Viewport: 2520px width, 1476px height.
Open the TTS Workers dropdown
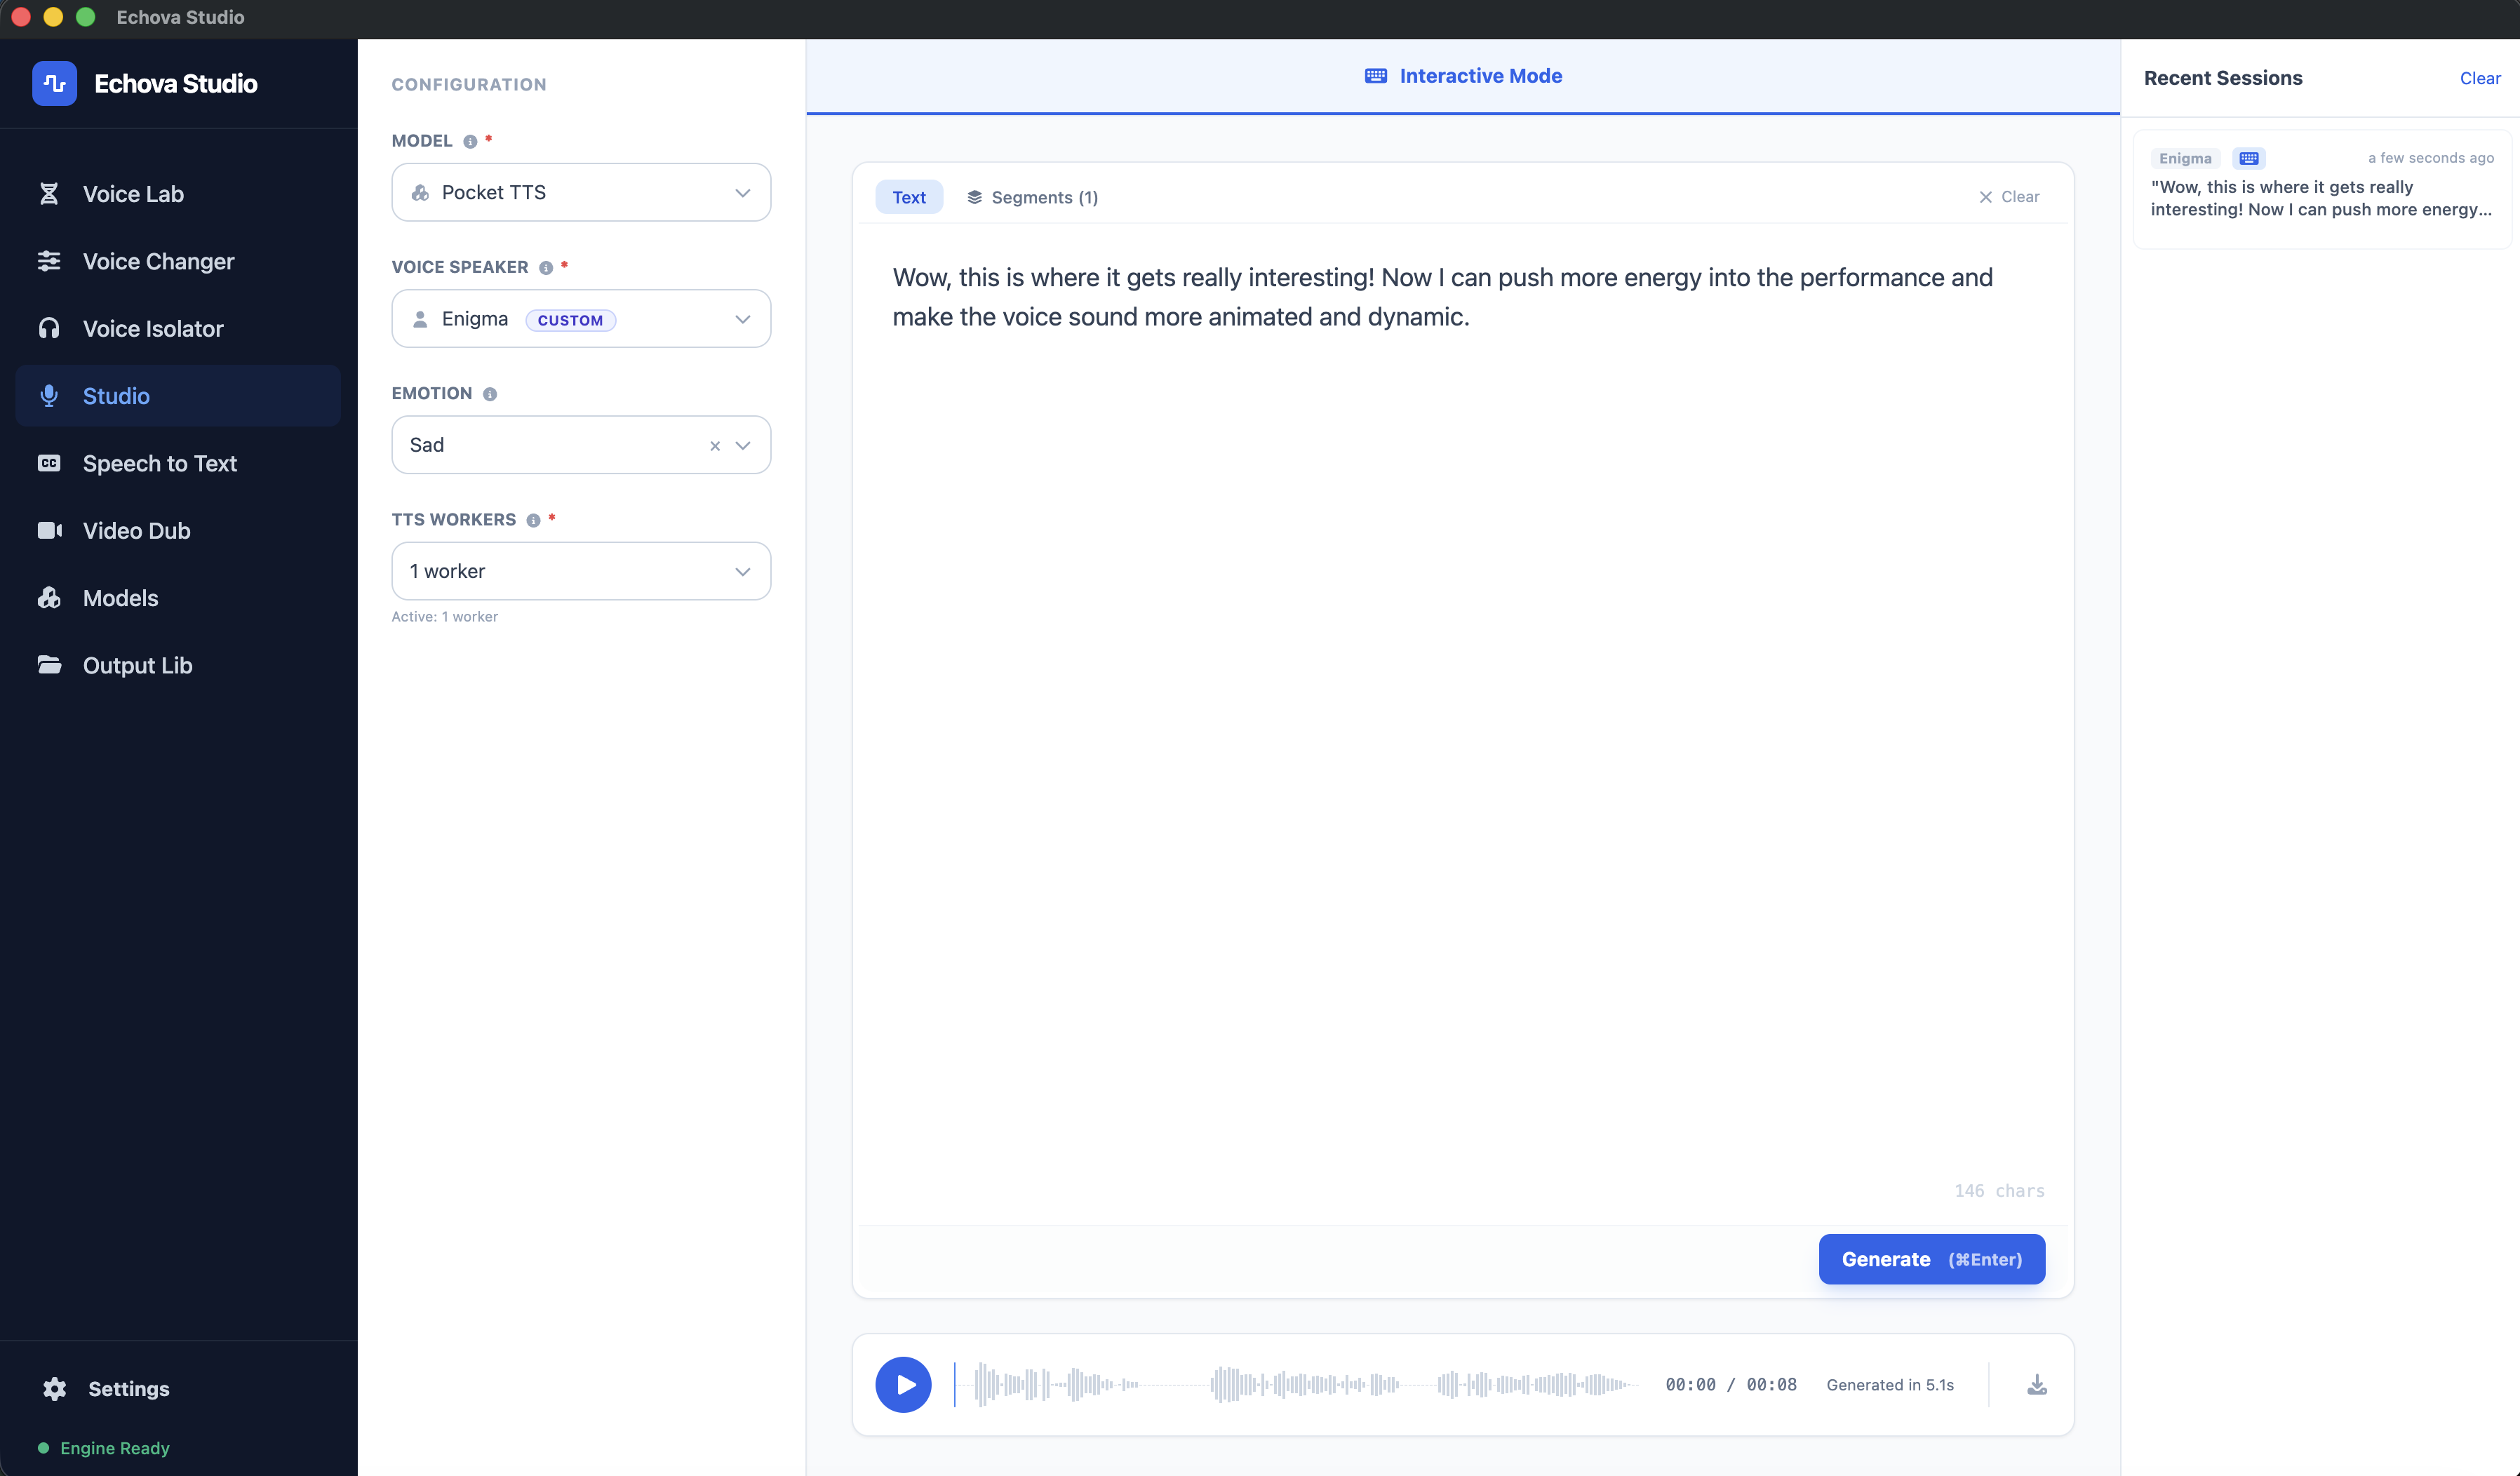coord(580,570)
